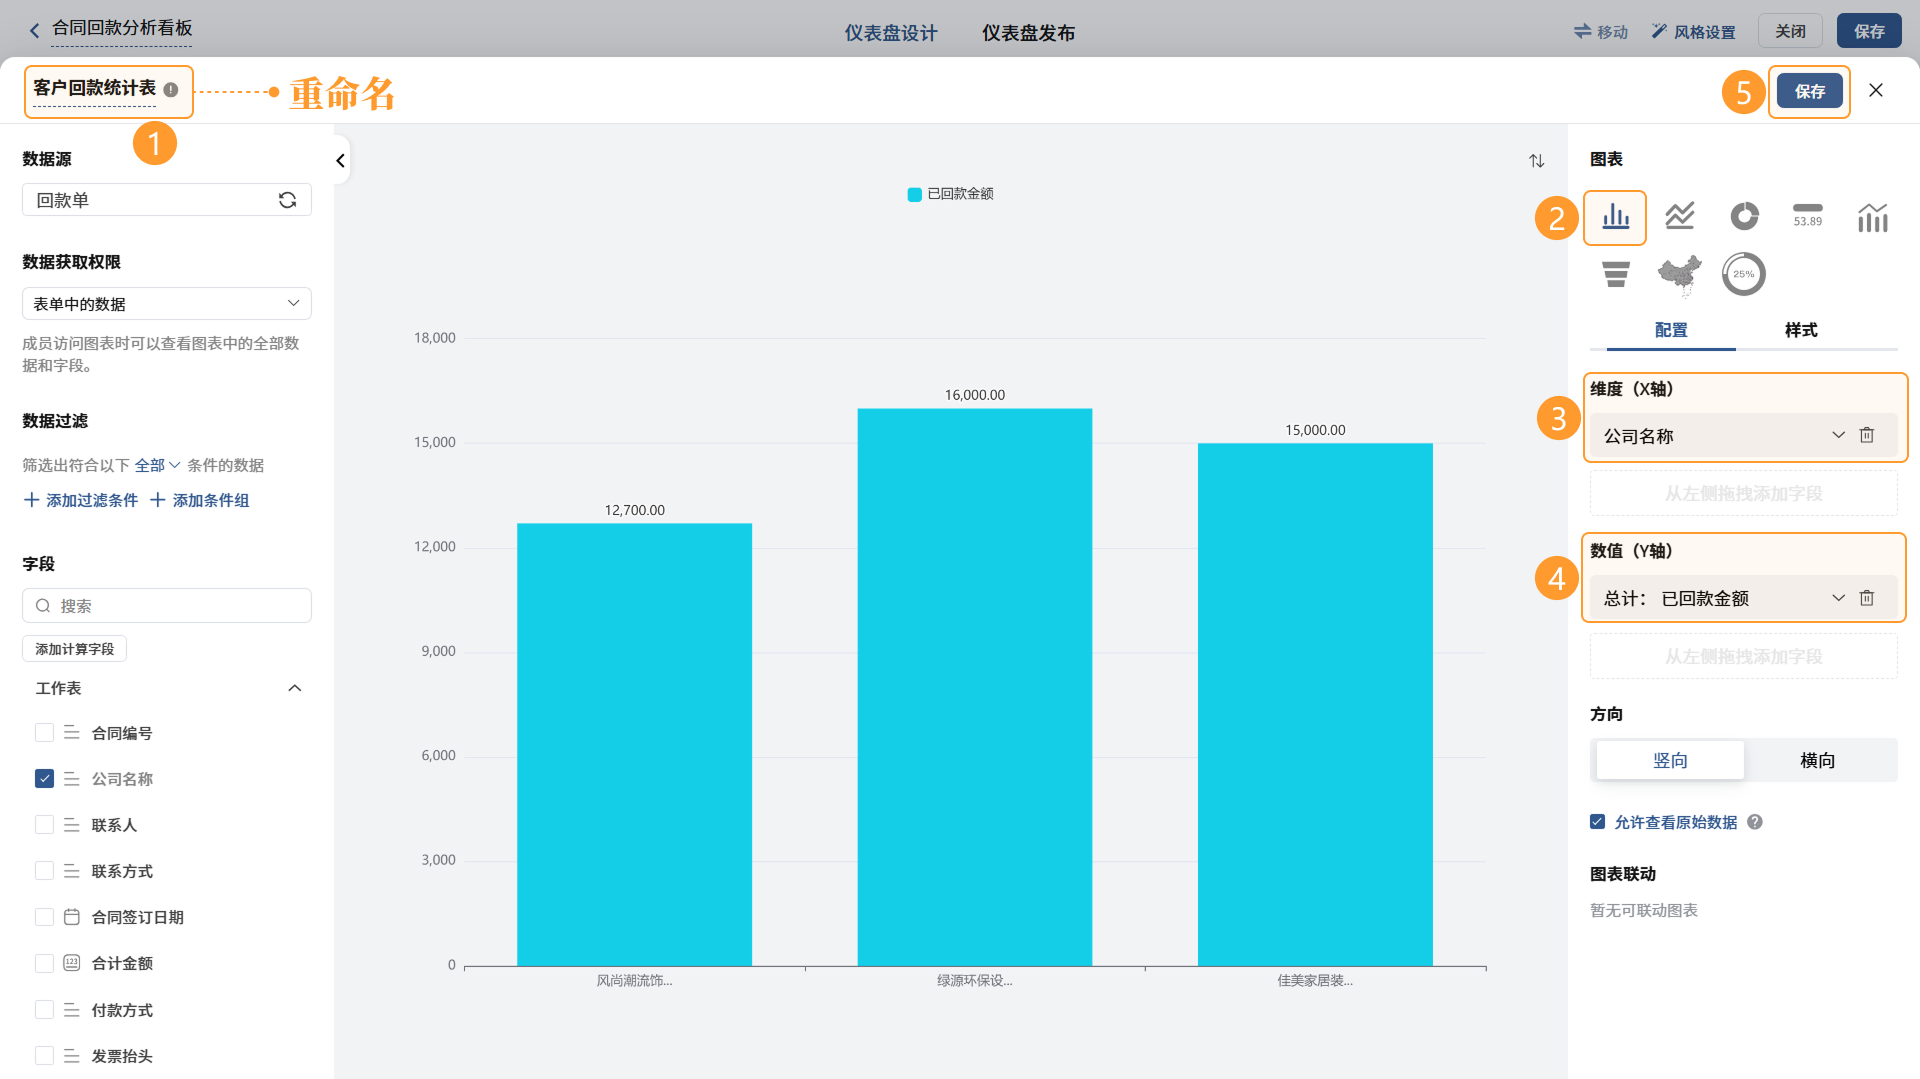Click the sort arrows icon above chart
Viewport: 1920px width, 1079px height.
pos(1537,161)
